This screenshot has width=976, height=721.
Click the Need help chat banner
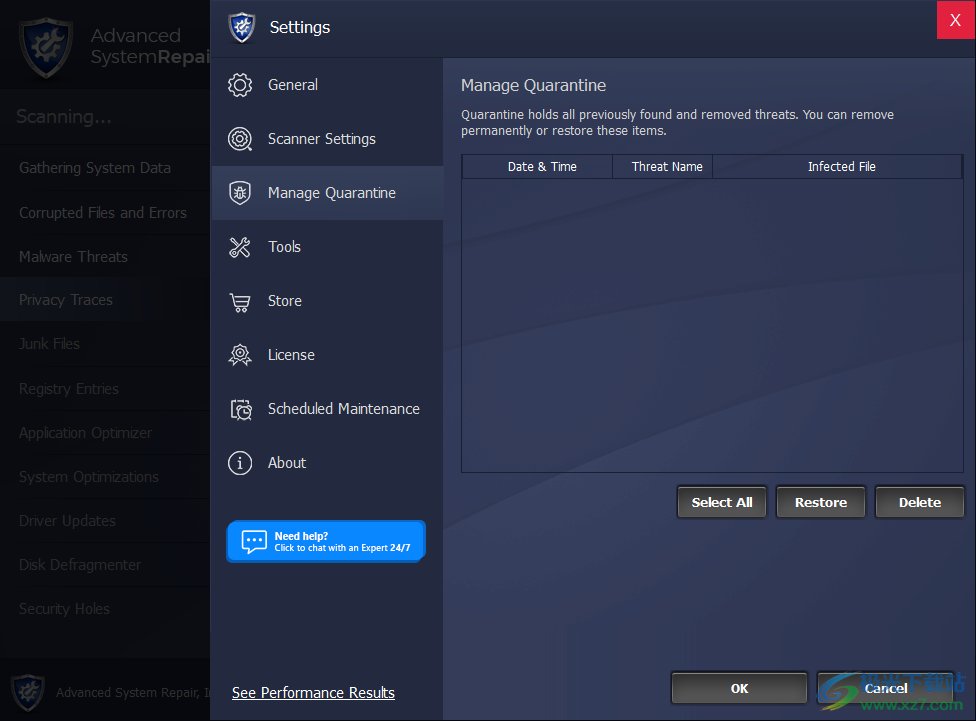[326, 542]
